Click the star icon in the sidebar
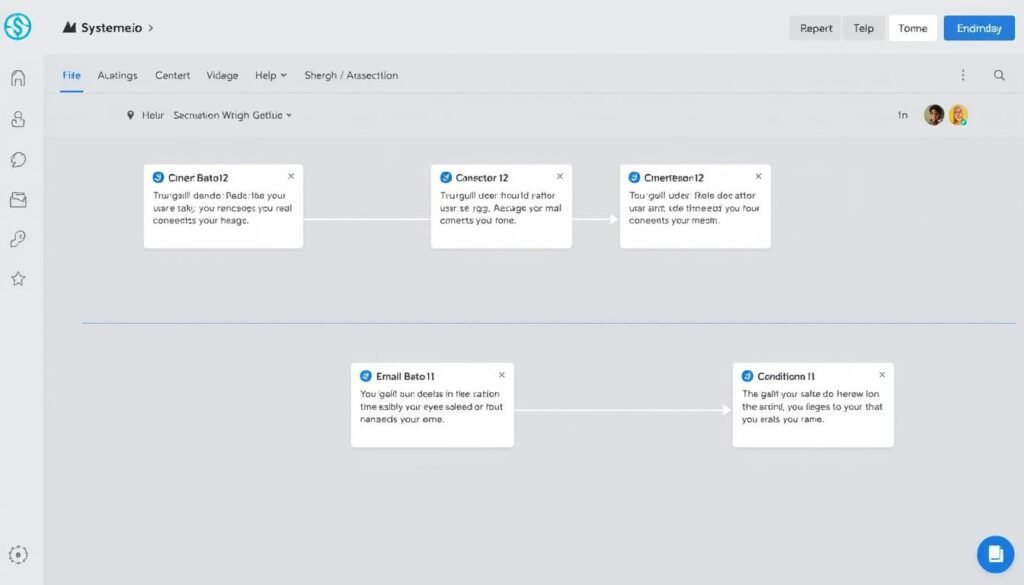Screen dimensions: 1024x585 pos(18,280)
